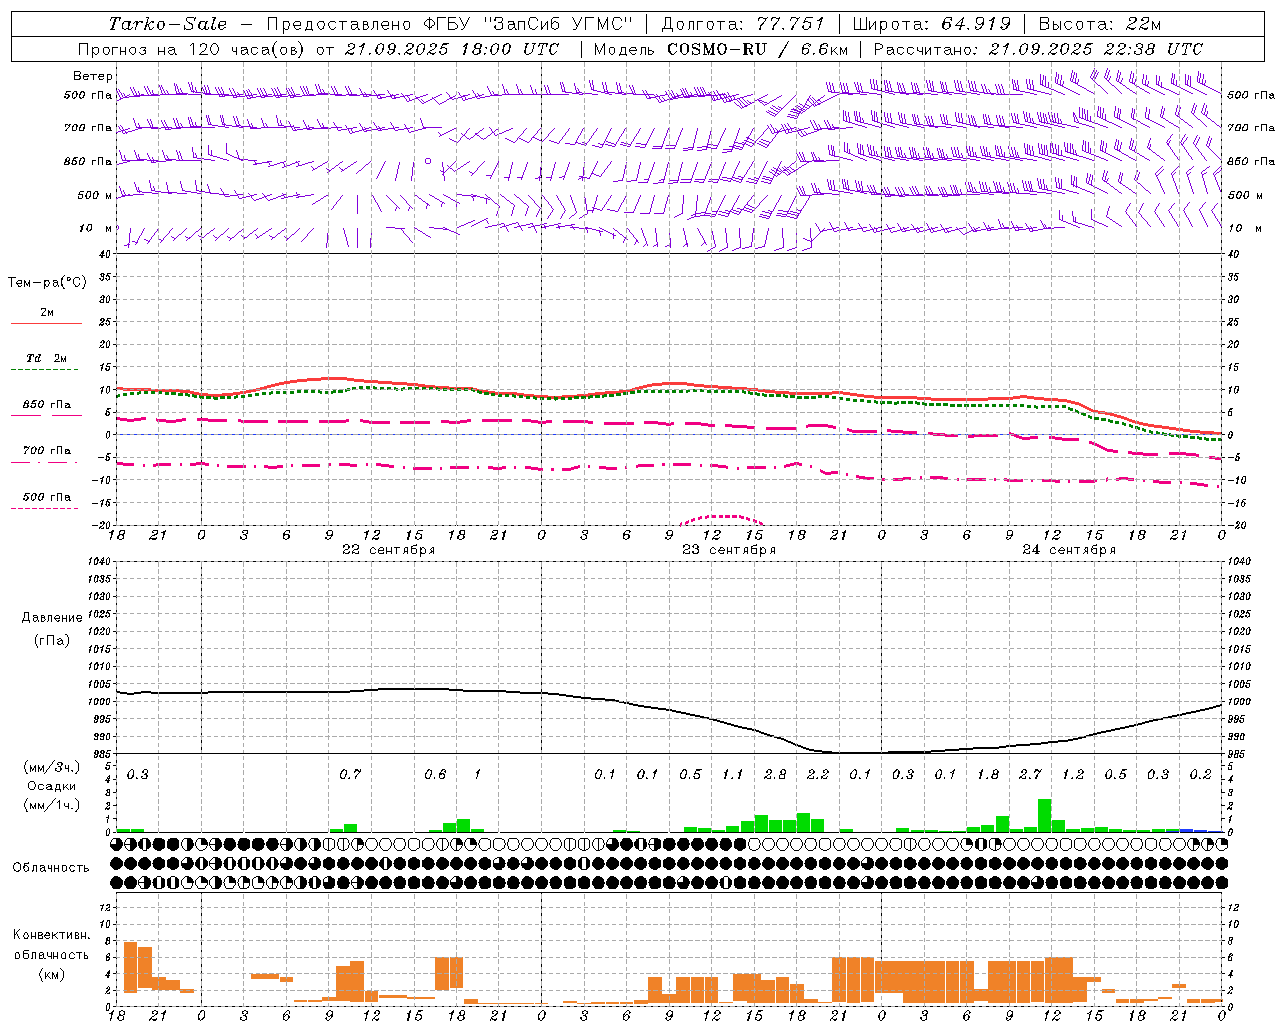This screenshot has width=1280, height=1024.
Task: Click the Tarko-Sale station title
Action: [168, 24]
